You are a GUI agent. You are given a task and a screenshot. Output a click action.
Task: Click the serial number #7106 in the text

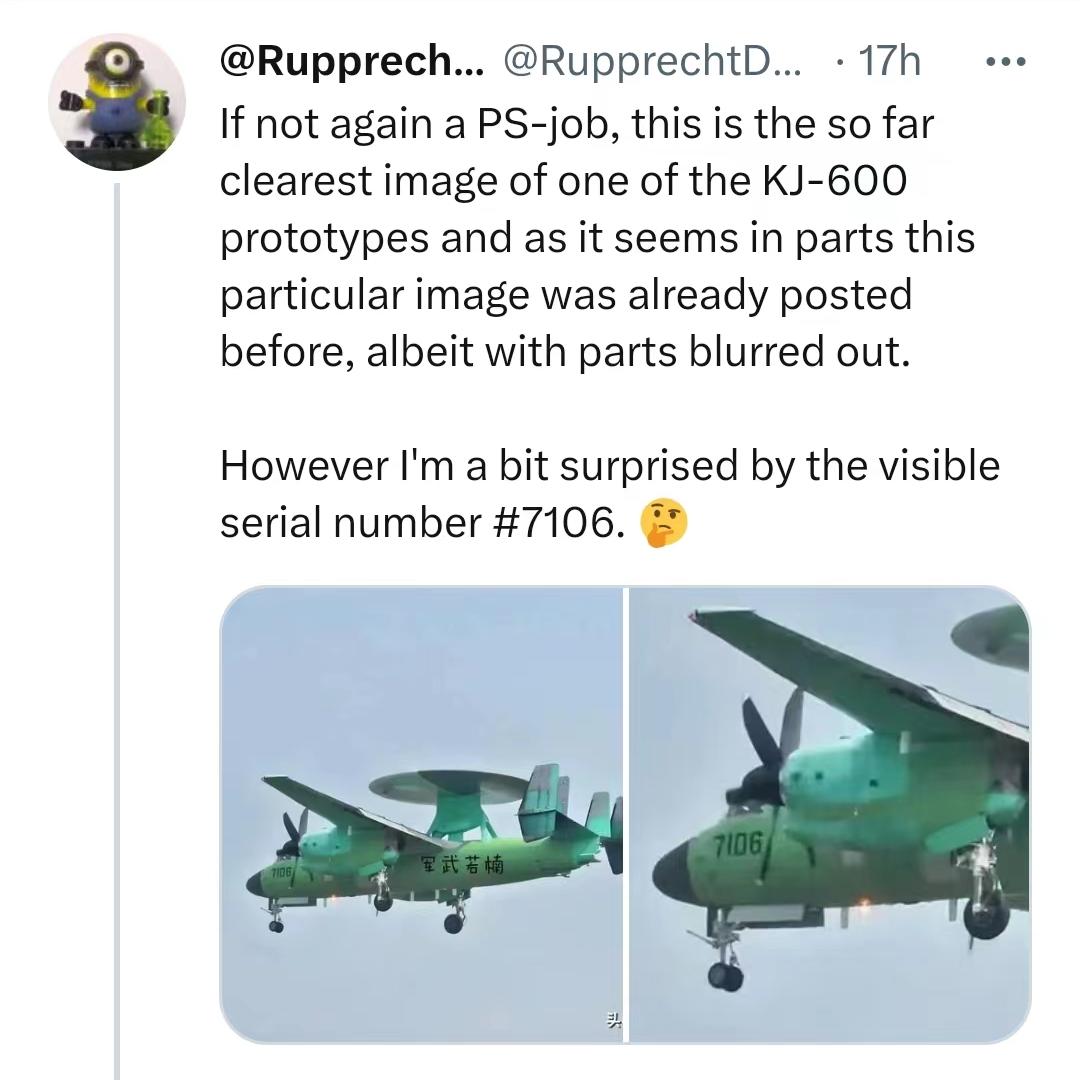point(559,521)
